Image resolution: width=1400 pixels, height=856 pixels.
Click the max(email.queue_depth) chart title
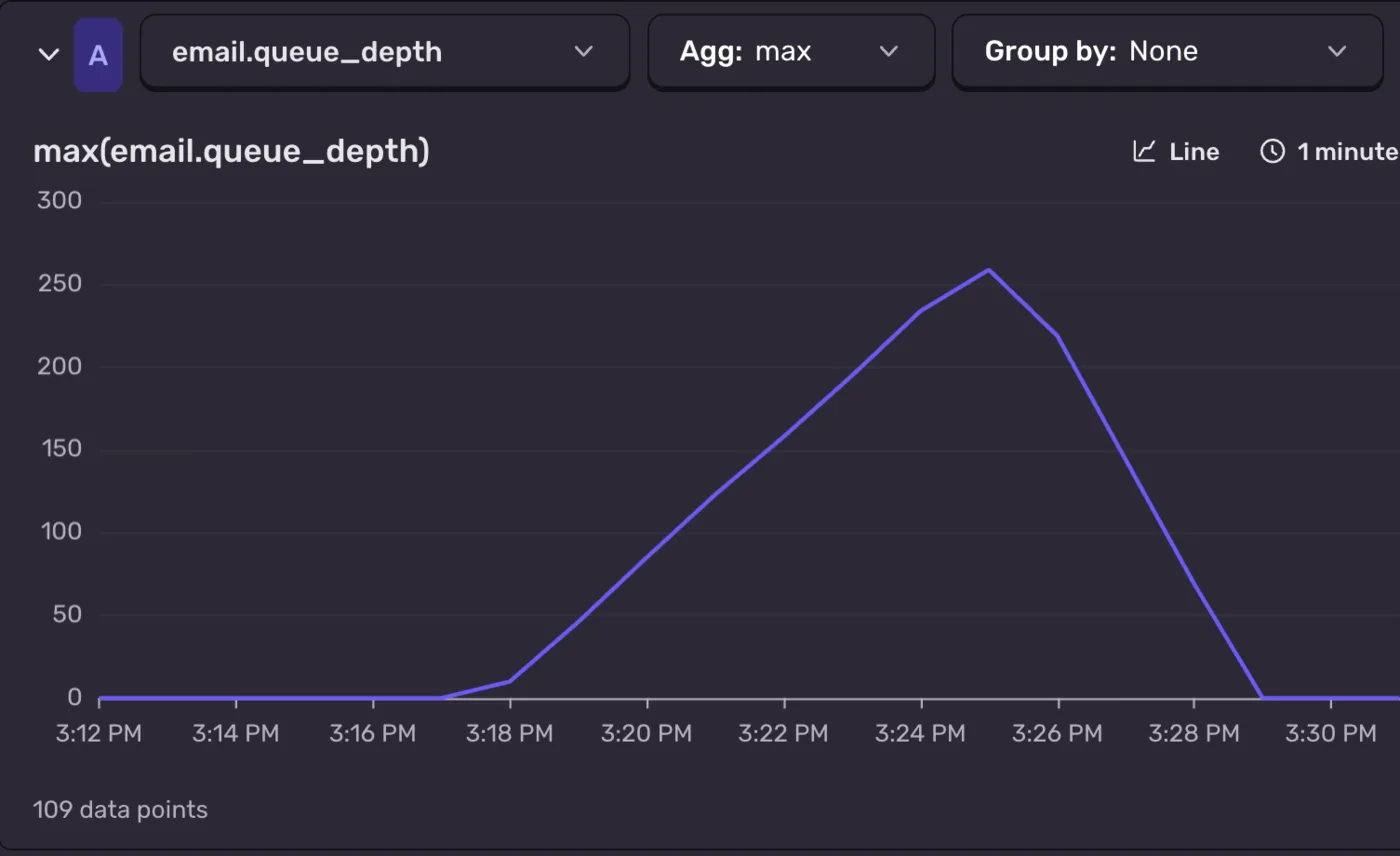point(231,152)
